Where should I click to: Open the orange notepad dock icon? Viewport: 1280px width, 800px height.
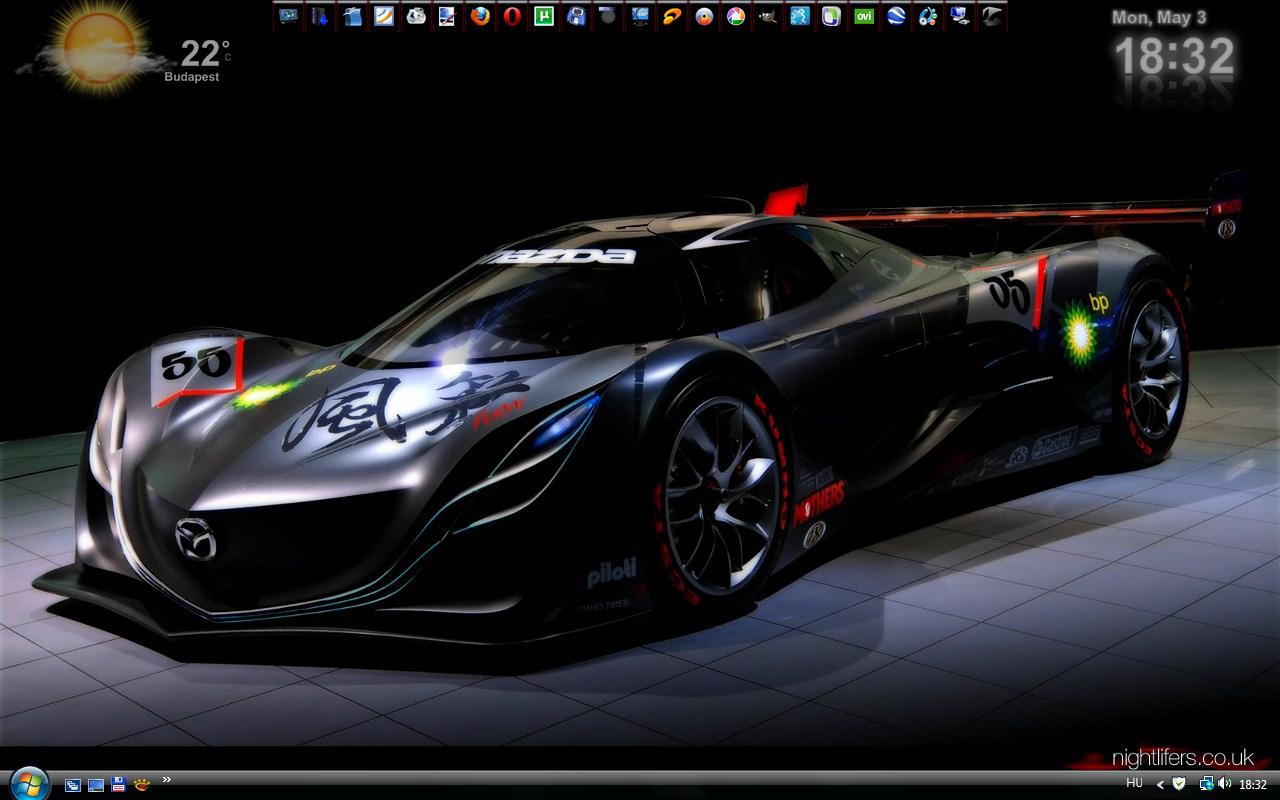click(384, 16)
